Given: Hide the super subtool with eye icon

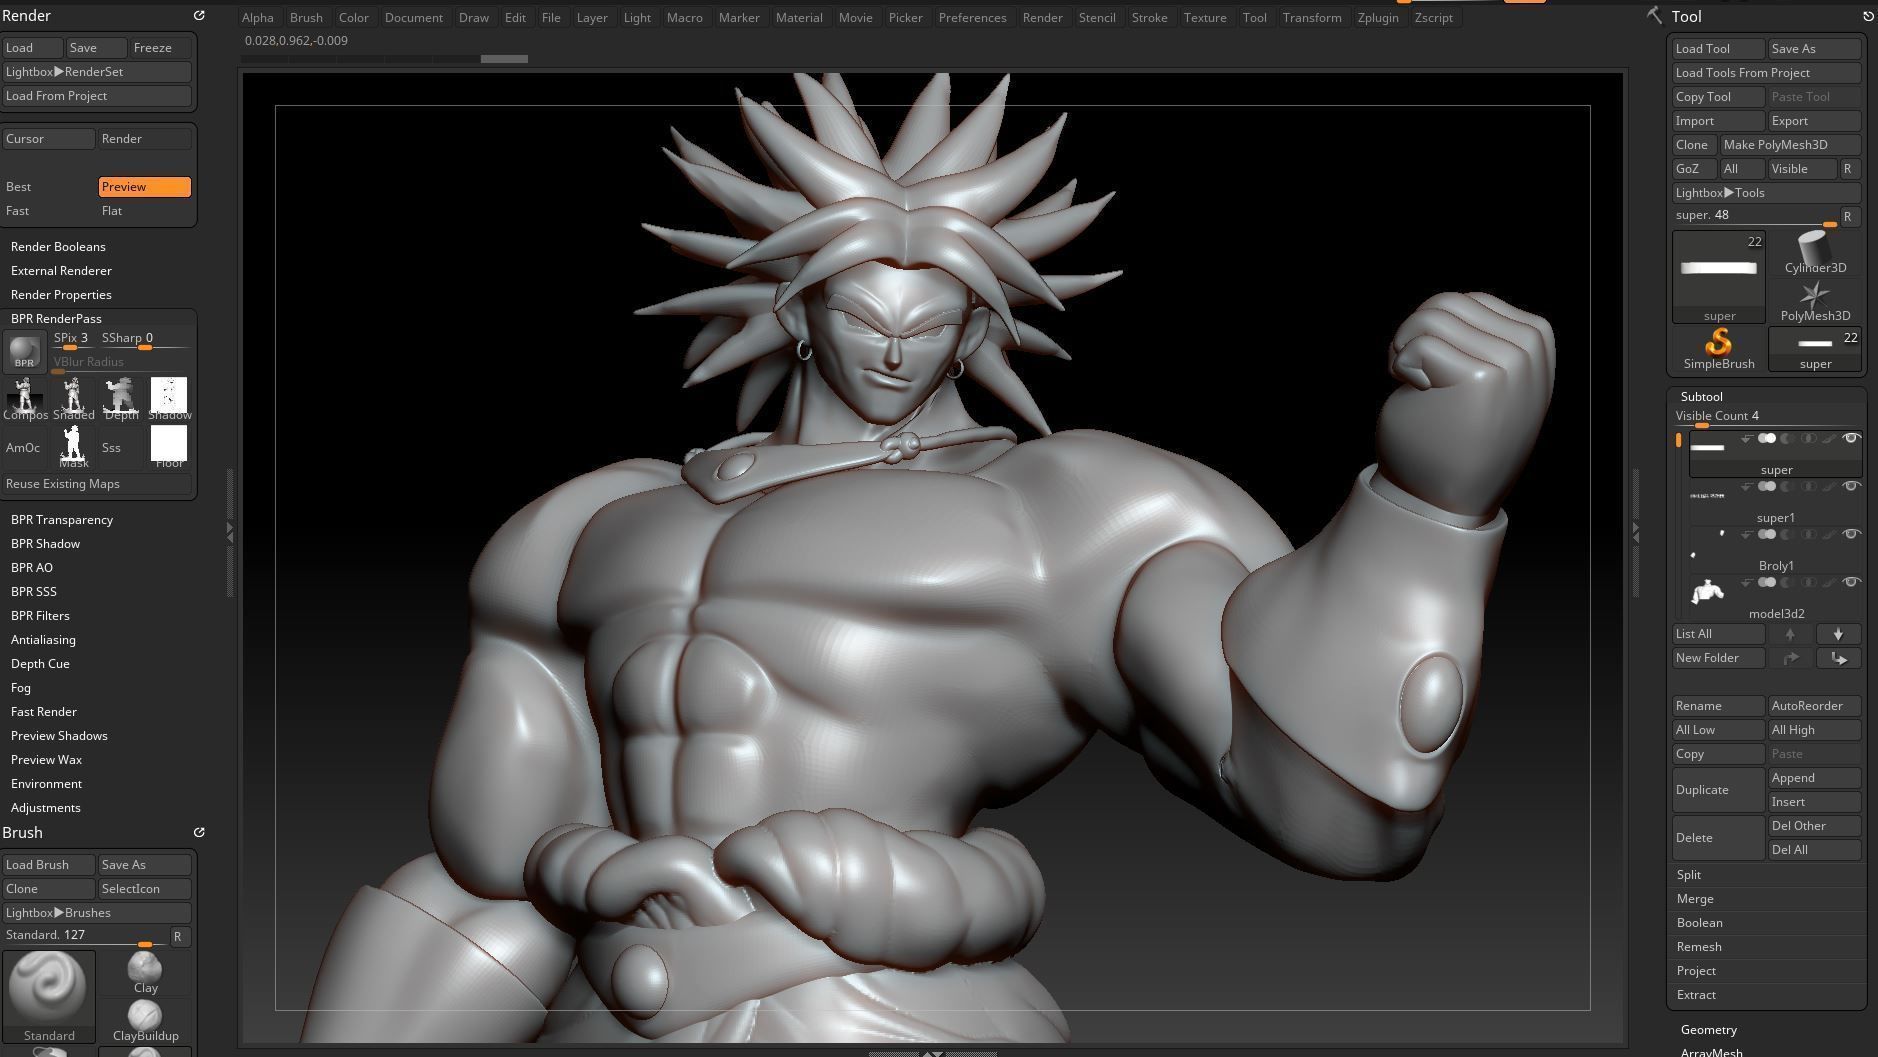Looking at the screenshot, I should (x=1851, y=438).
